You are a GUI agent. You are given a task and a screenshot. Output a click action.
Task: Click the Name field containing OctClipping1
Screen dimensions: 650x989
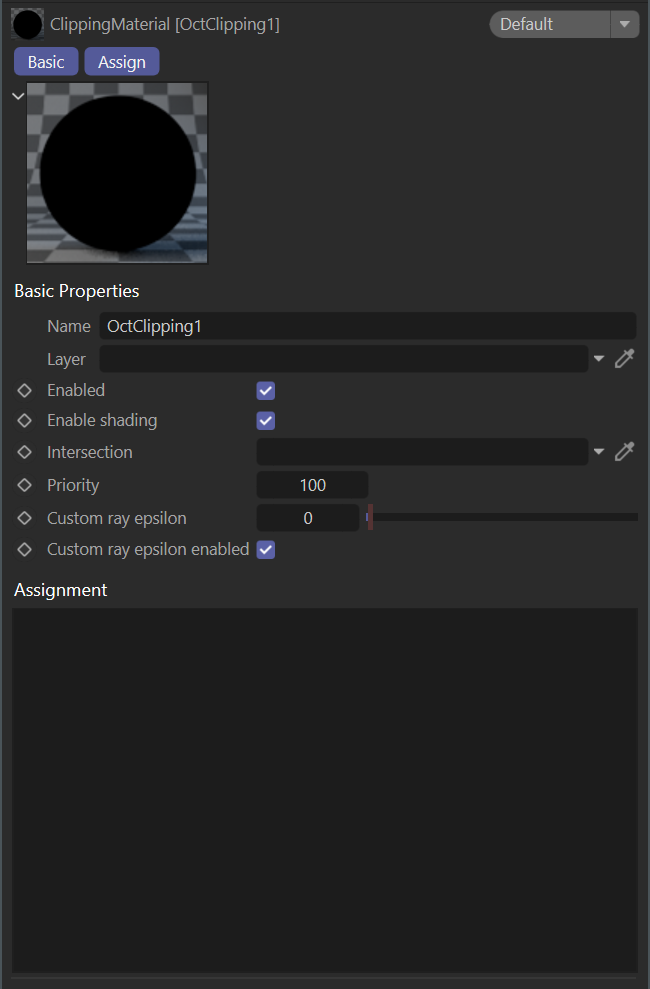[367, 326]
